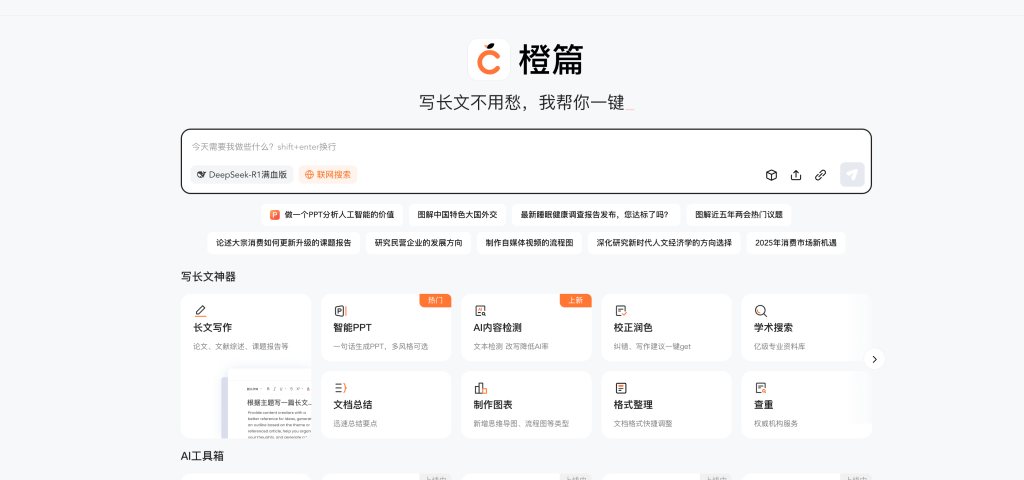Select suggestion 制作自媒体视频的流程图

(529, 243)
